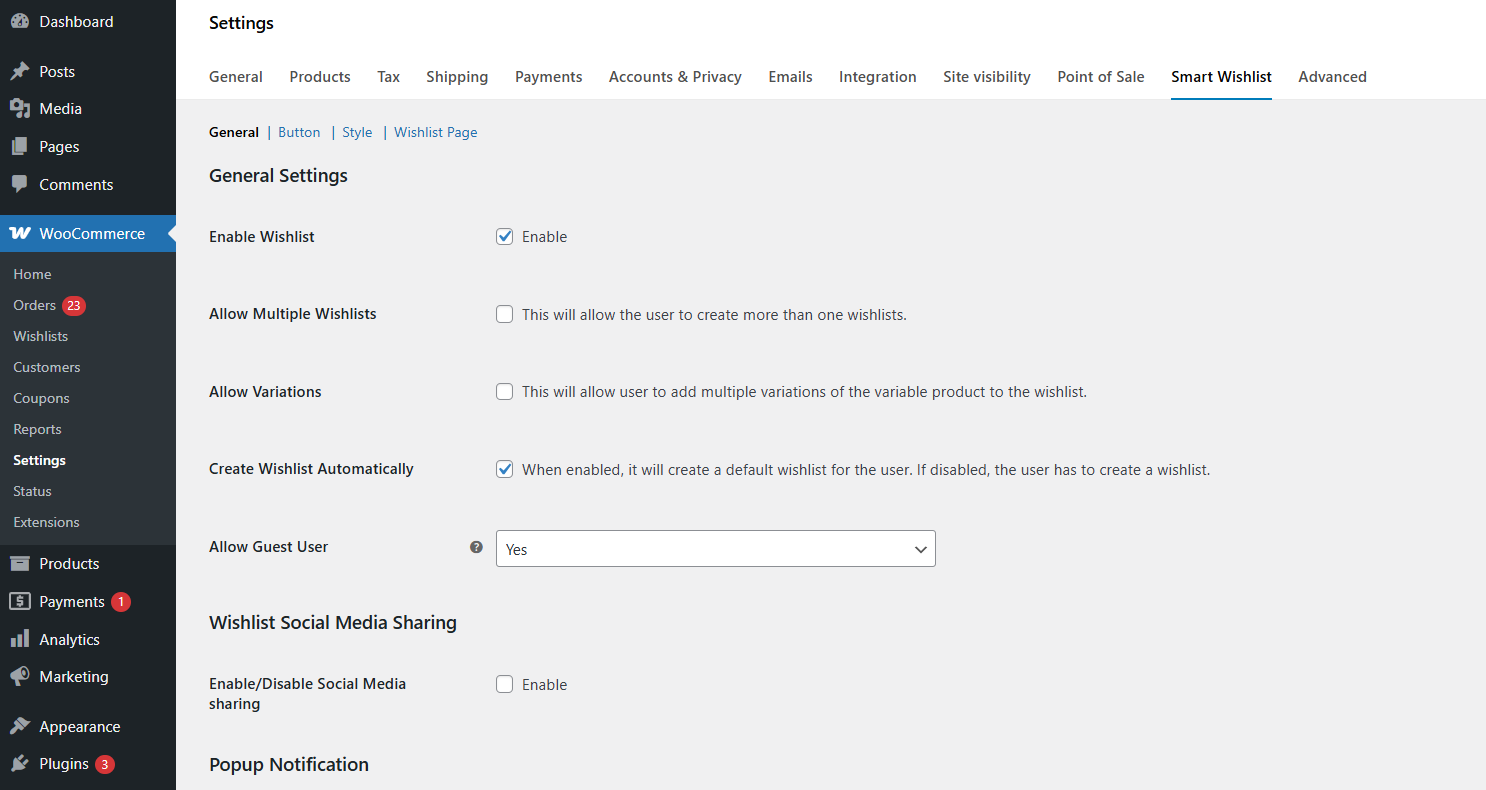
Task: Click the Marketing megaphone icon
Action: (19, 677)
